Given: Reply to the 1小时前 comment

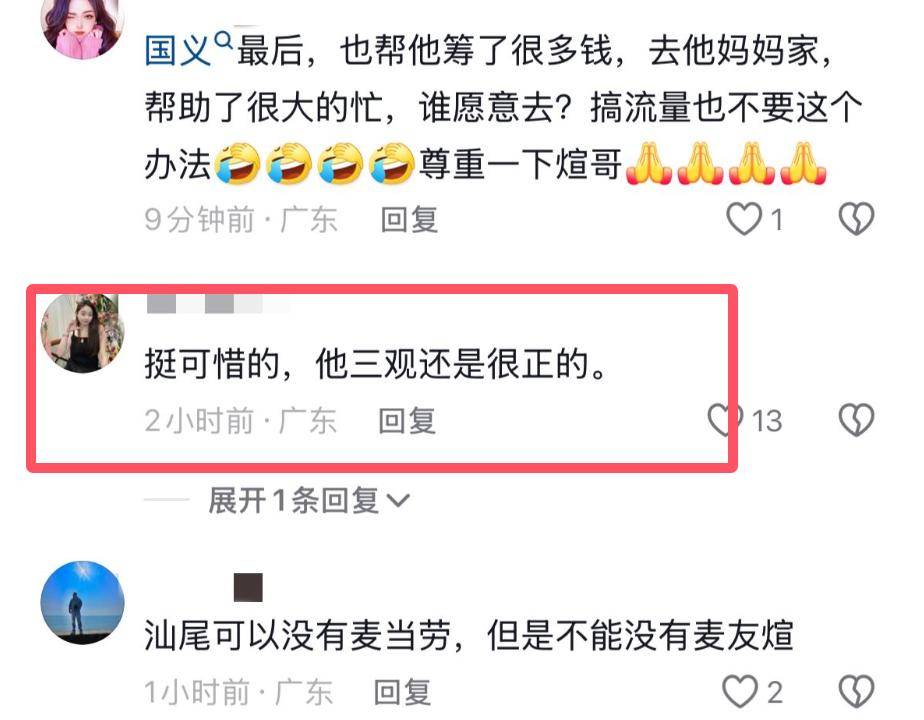Looking at the screenshot, I should (402, 692).
